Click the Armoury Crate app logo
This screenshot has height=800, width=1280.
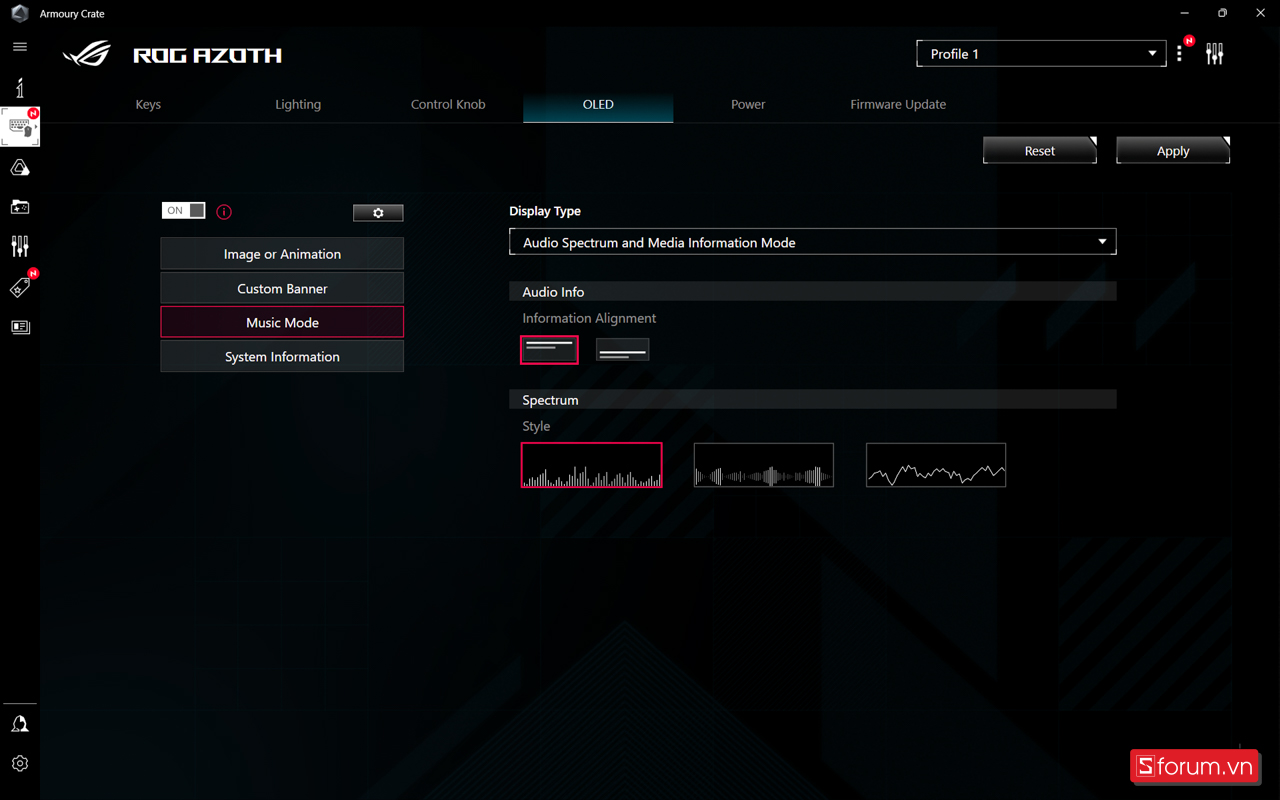point(19,14)
